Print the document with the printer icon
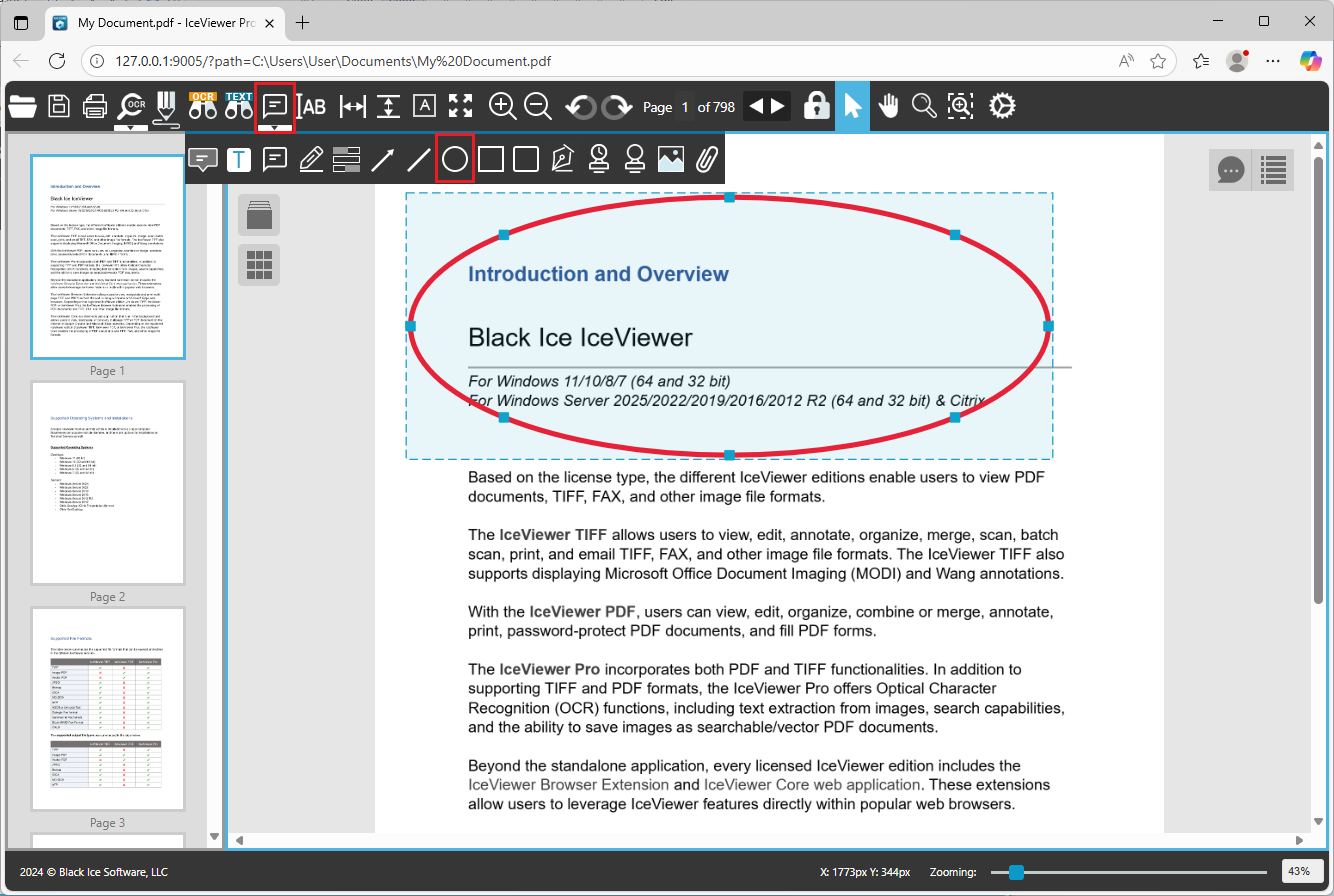The height and width of the screenshot is (896, 1334). (95, 106)
